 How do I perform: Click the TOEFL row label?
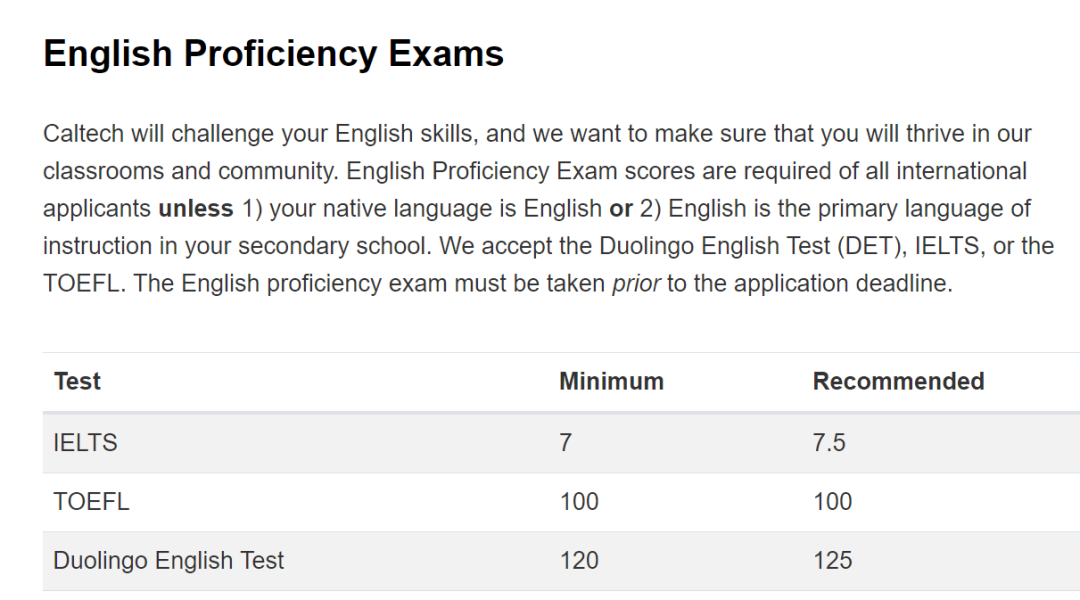(x=91, y=501)
